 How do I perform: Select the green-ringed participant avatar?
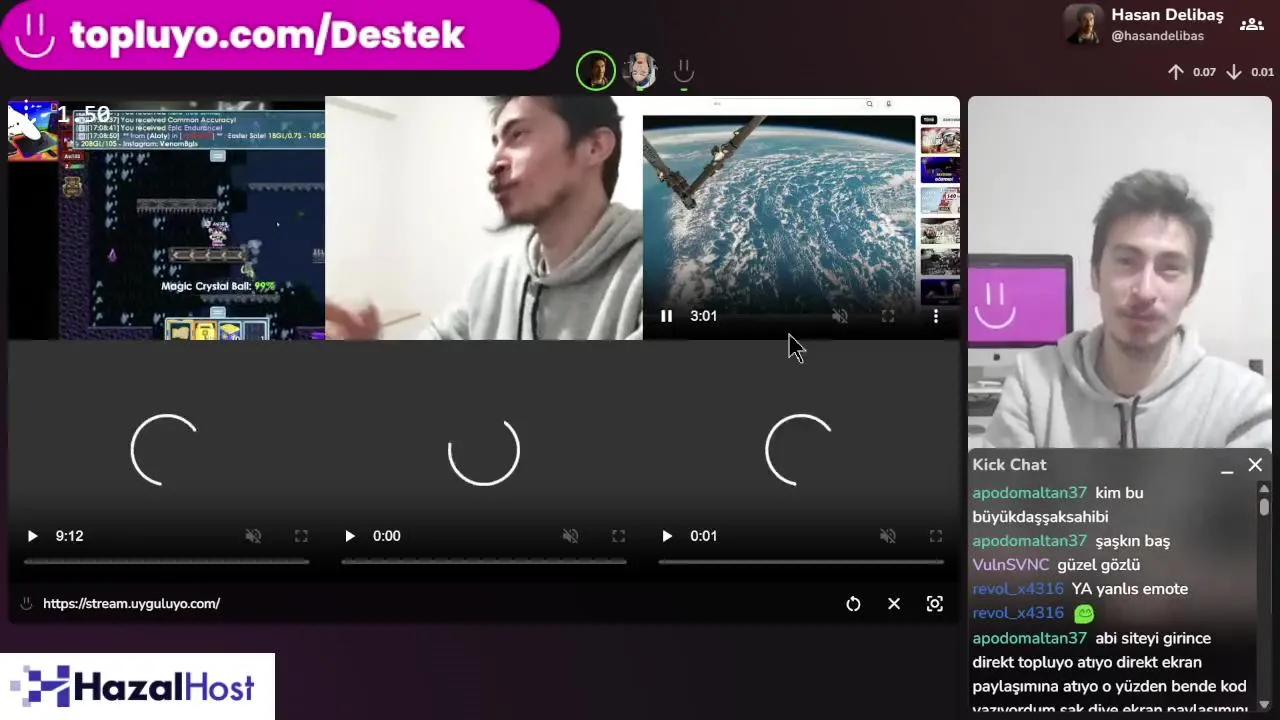pyautogui.click(x=596, y=71)
